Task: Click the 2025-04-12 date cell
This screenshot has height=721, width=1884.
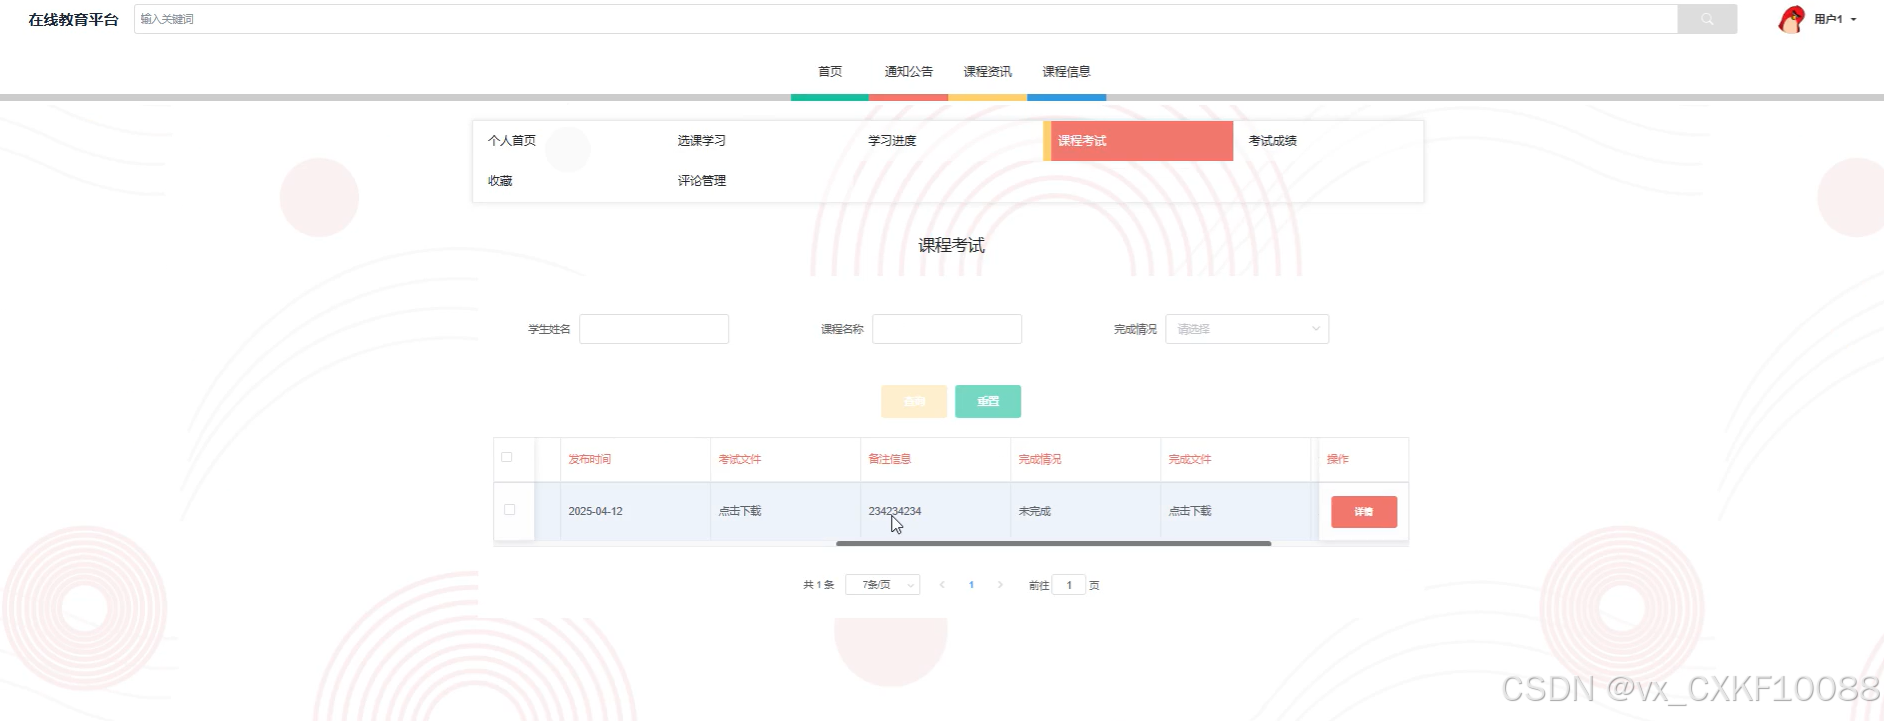Action: point(595,511)
